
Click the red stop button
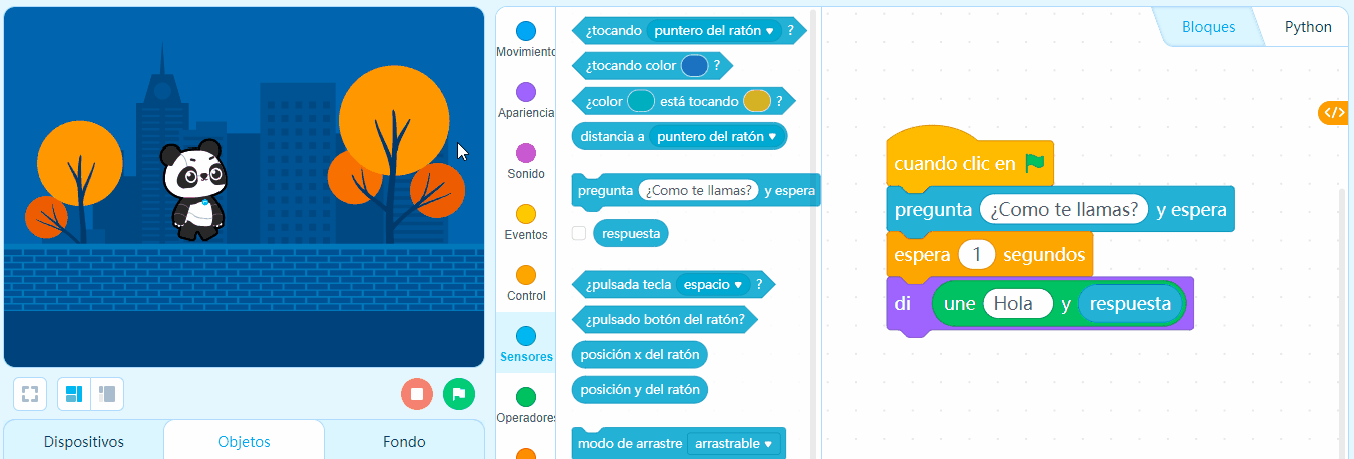tap(417, 394)
